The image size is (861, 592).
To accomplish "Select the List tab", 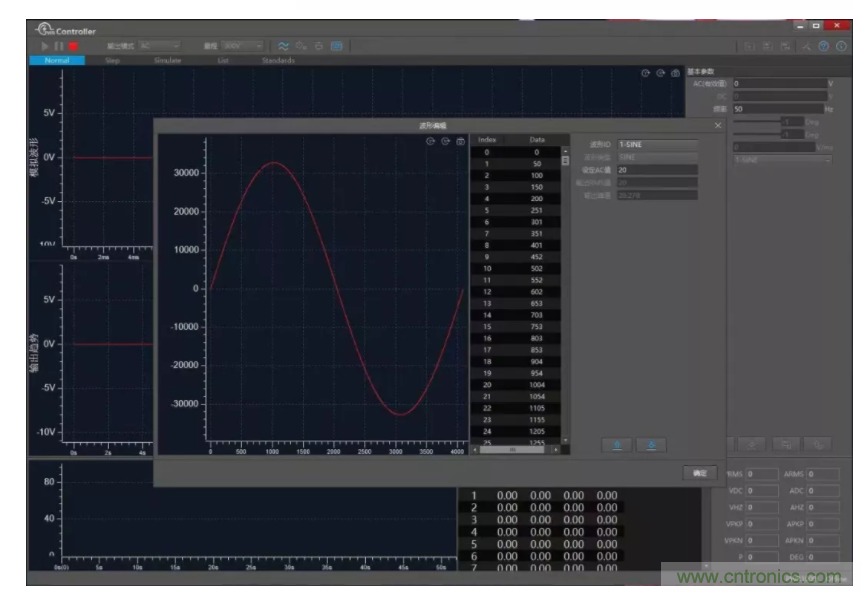I will tap(222, 61).
